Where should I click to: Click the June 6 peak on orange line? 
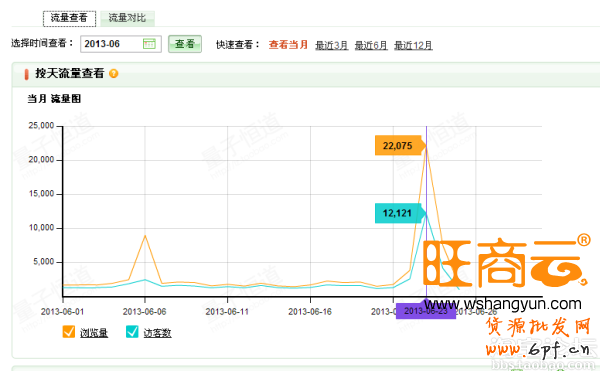click(x=145, y=236)
